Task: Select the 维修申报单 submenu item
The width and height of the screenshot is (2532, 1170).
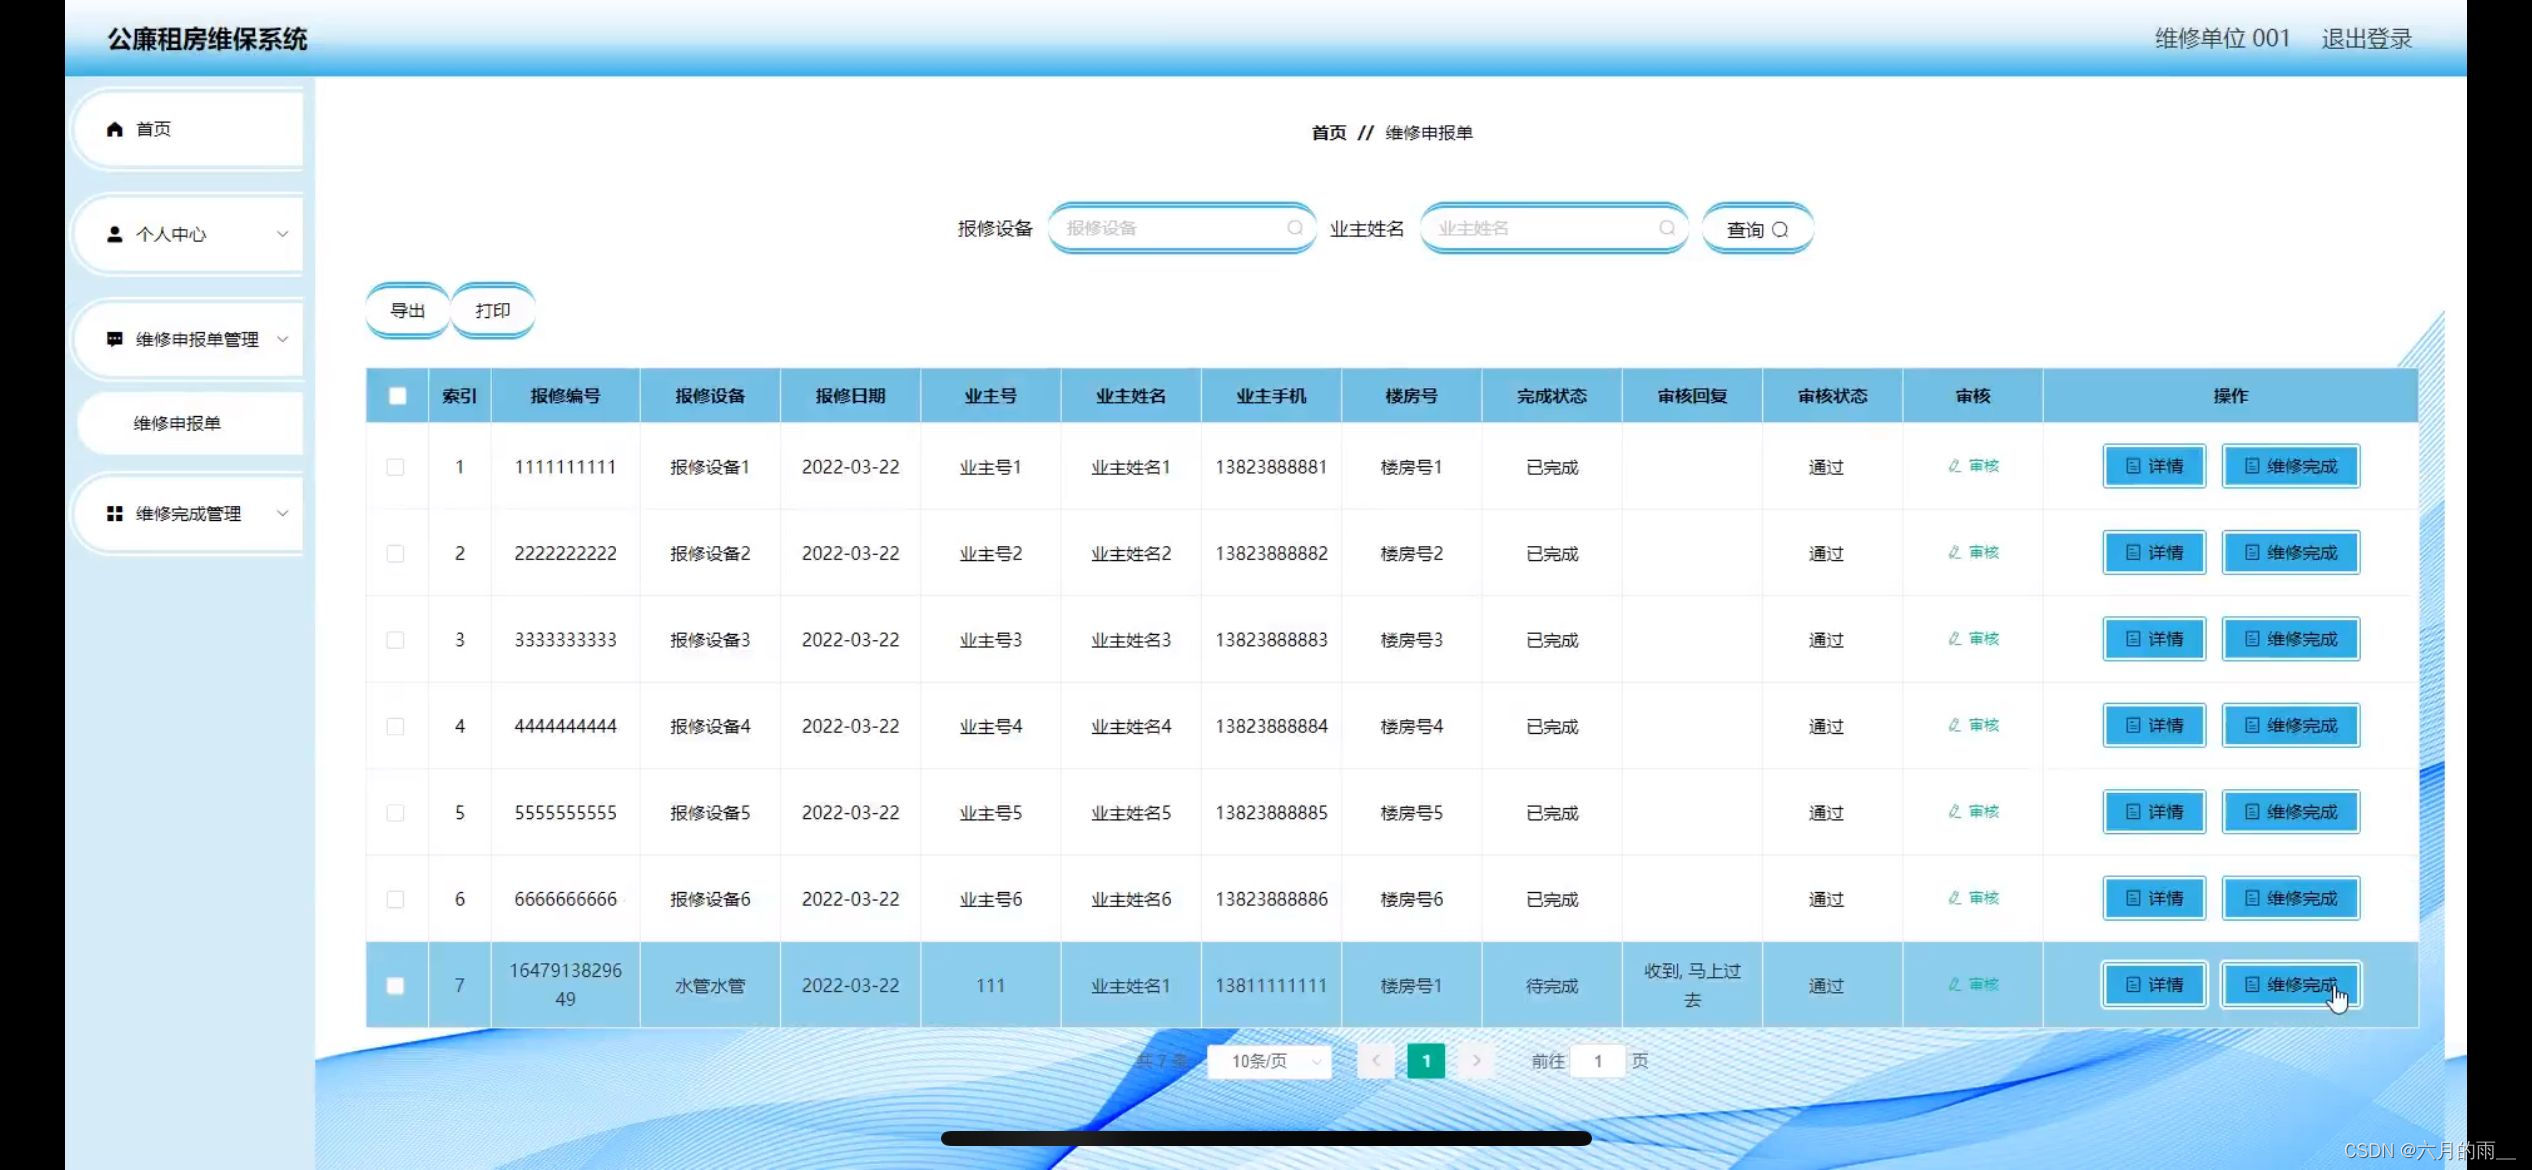Action: coord(177,423)
